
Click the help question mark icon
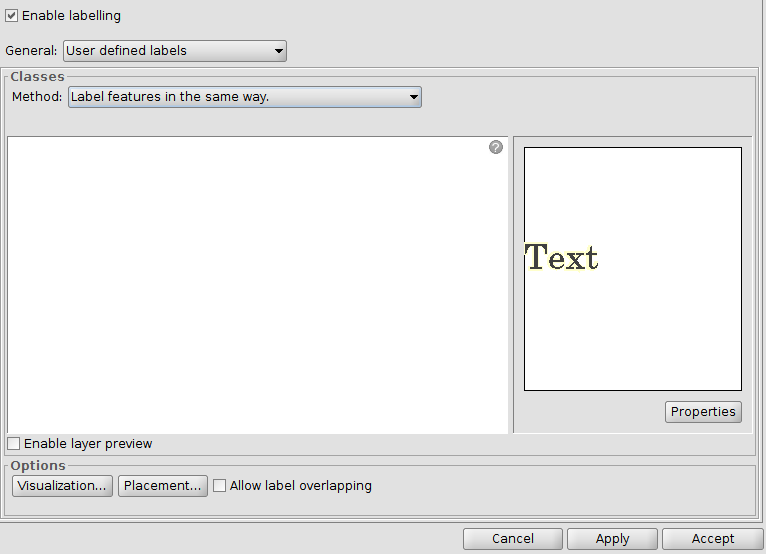(x=496, y=147)
